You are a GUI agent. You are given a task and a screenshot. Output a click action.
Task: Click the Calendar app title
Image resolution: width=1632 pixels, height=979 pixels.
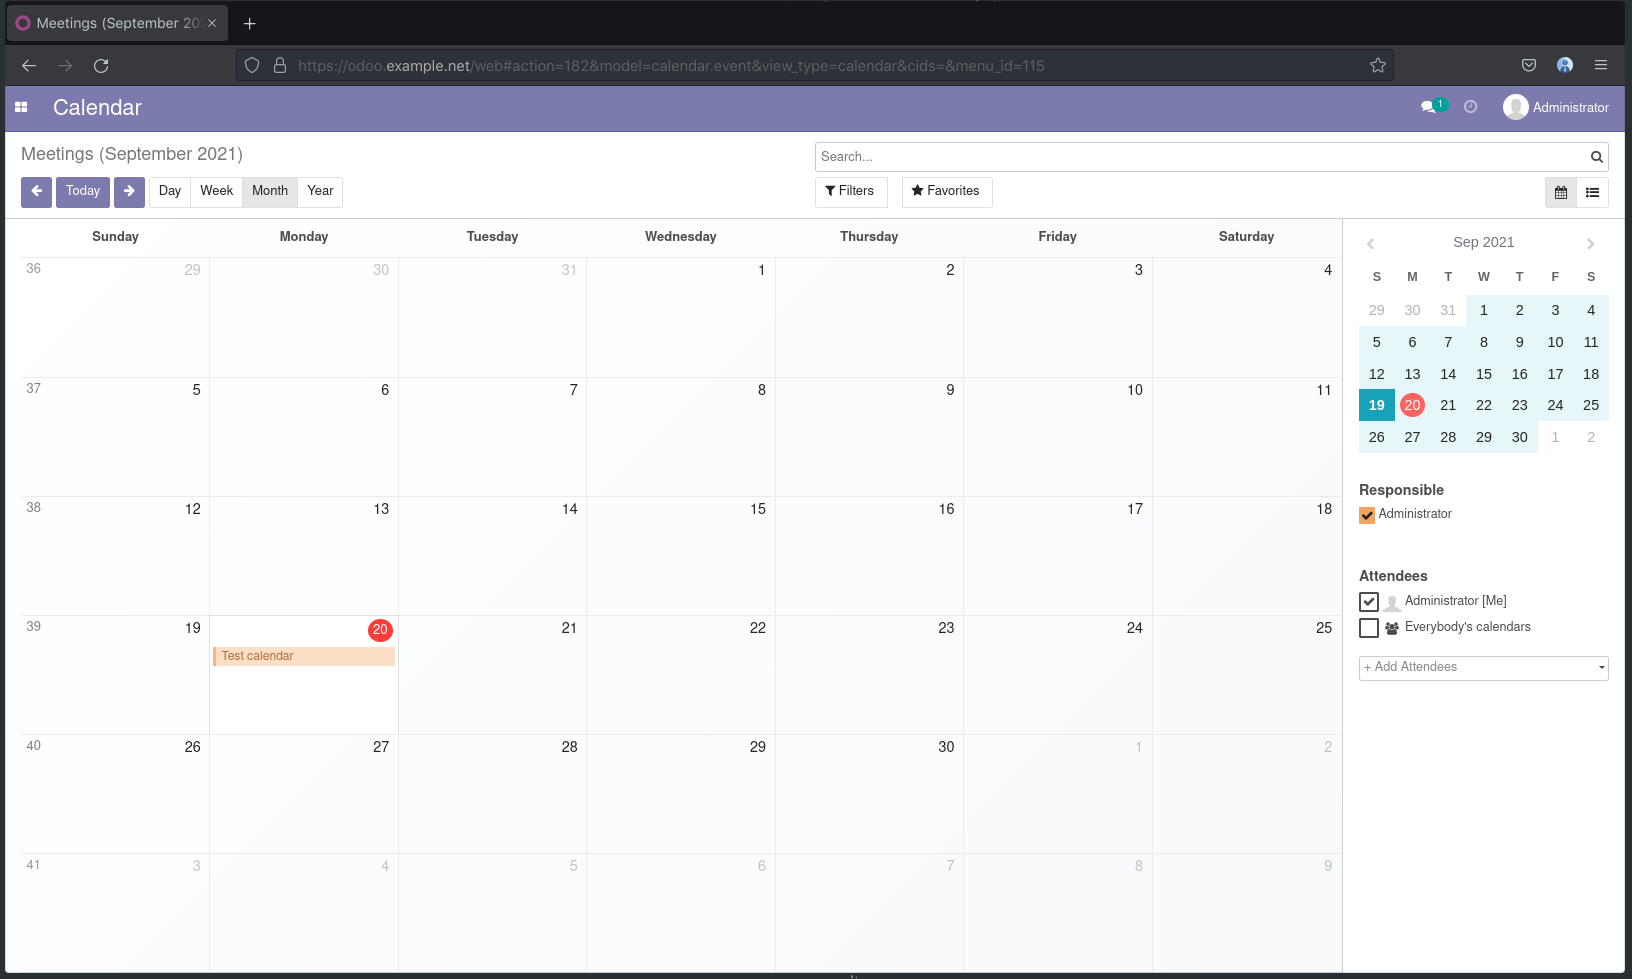coord(97,108)
